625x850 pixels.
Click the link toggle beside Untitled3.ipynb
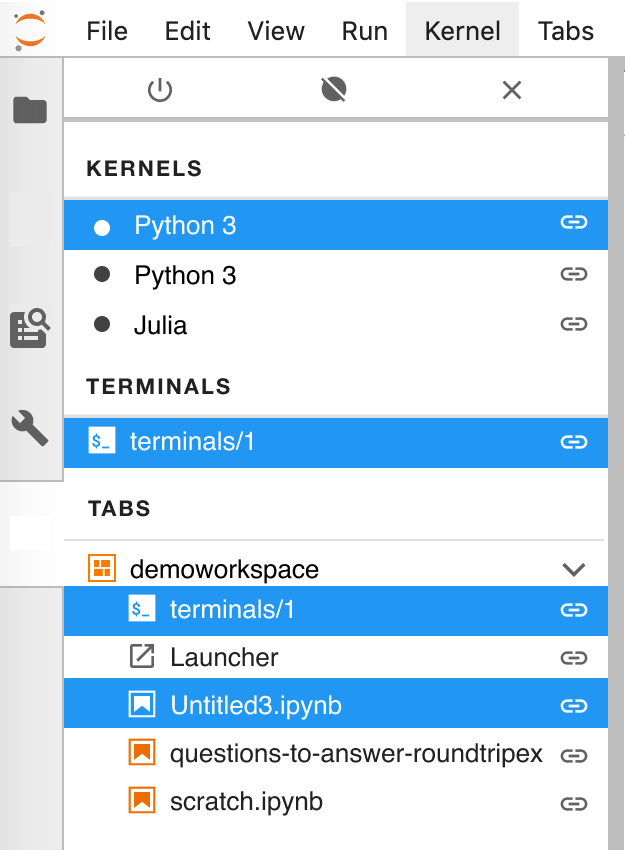click(x=574, y=705)
